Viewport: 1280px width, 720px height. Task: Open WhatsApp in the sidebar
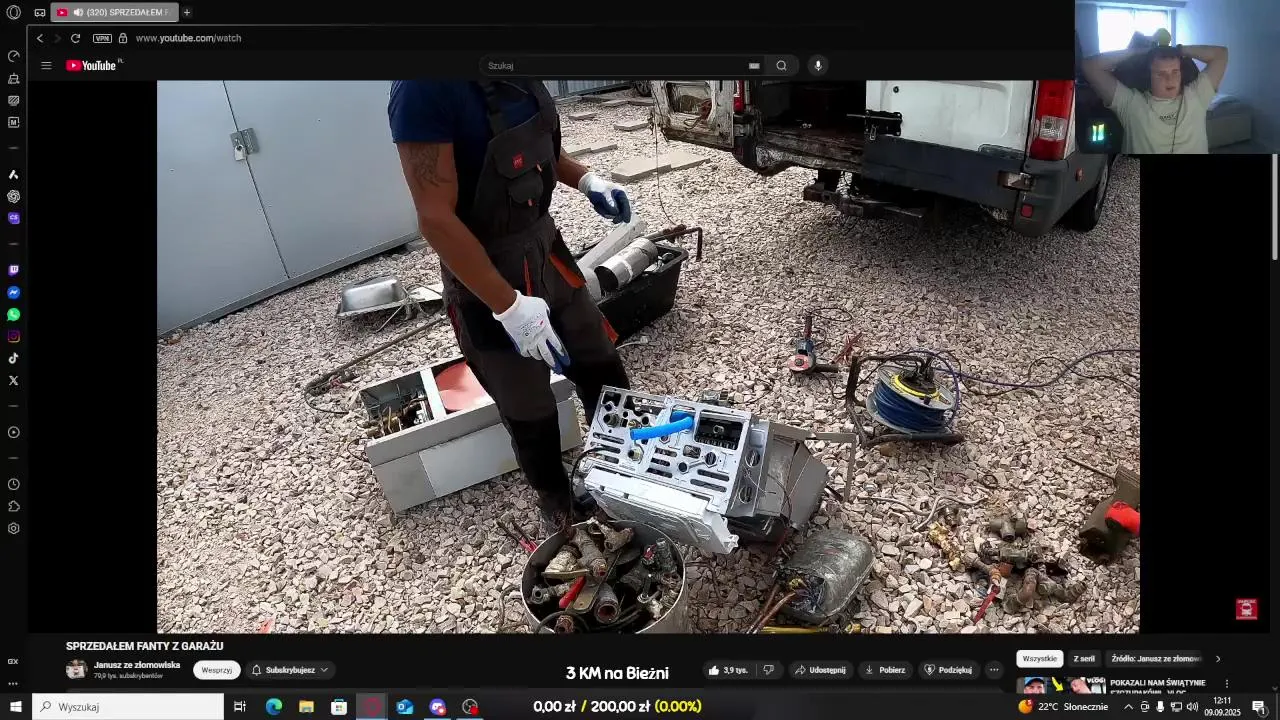coord(13,314)
